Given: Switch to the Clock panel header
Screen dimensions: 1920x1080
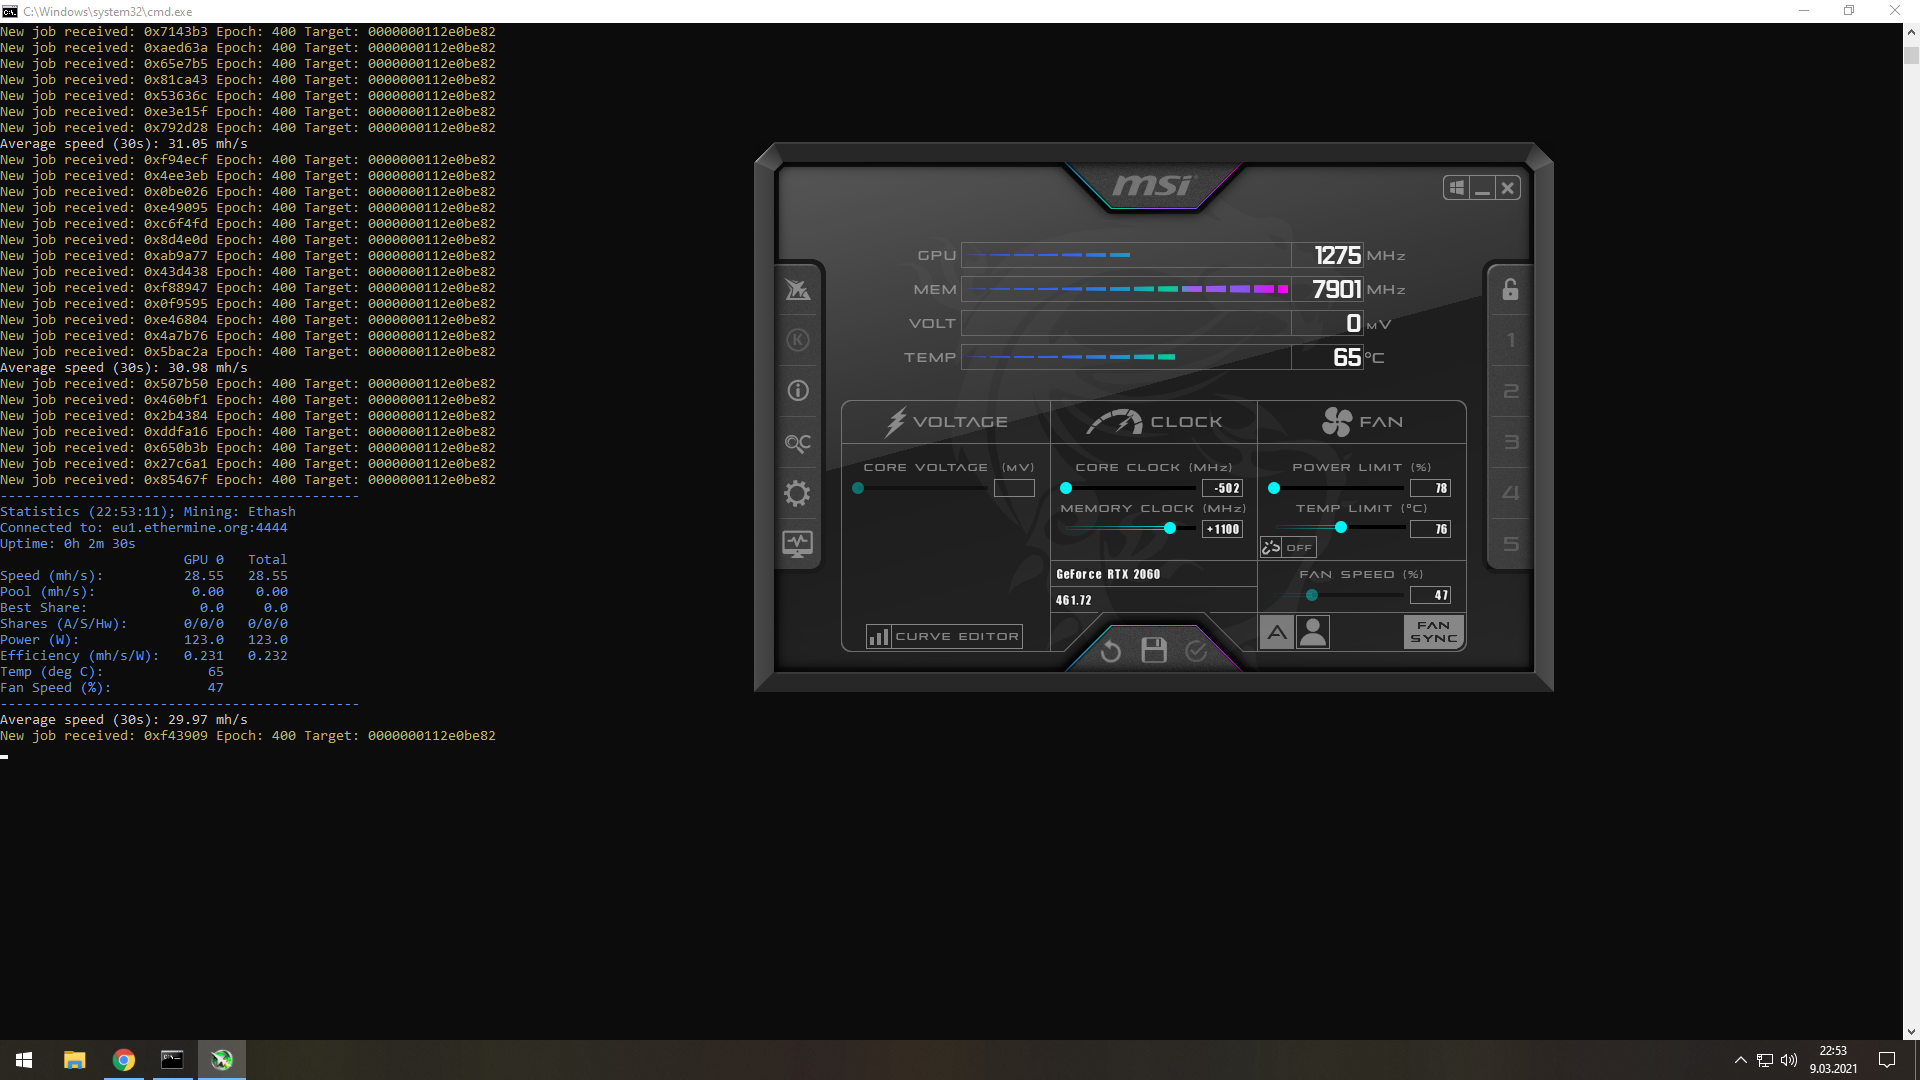Looking at the screenshot, I should [1154, 422].
